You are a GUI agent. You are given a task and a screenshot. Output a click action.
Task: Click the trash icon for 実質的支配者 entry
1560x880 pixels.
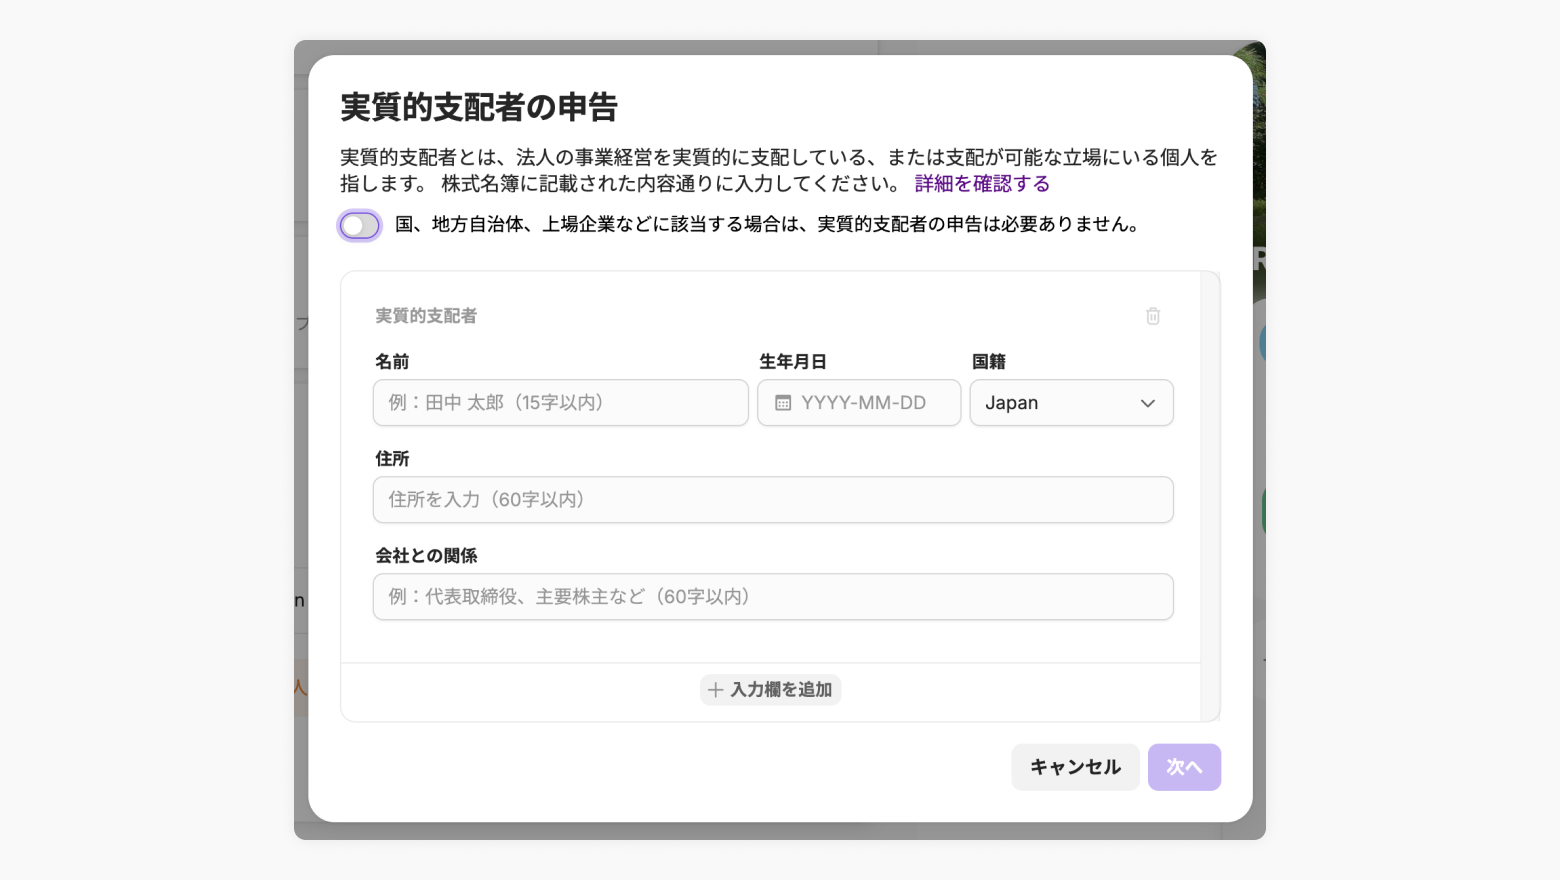(1153, 316)
